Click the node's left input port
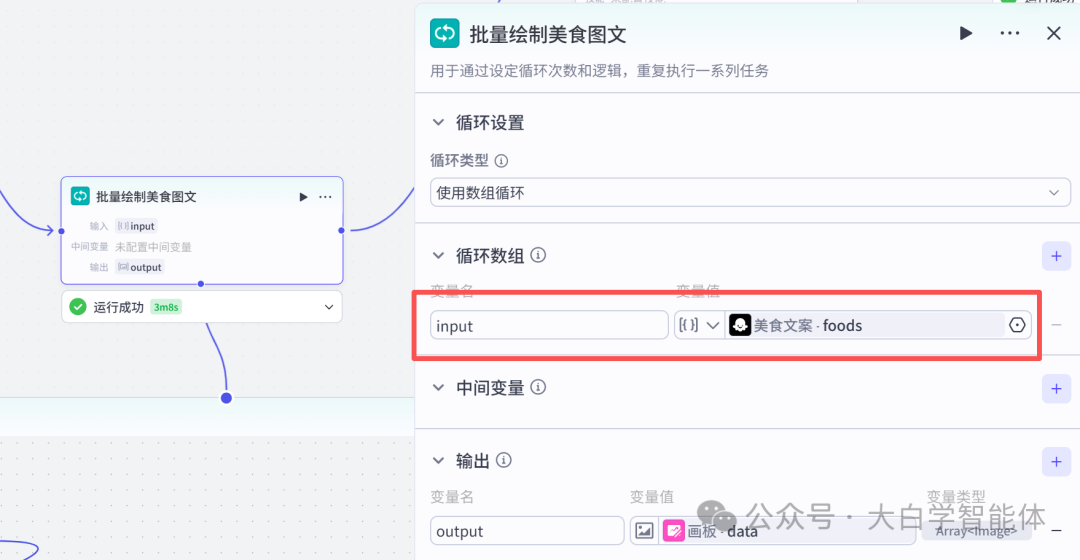 [x=61, y=231]
